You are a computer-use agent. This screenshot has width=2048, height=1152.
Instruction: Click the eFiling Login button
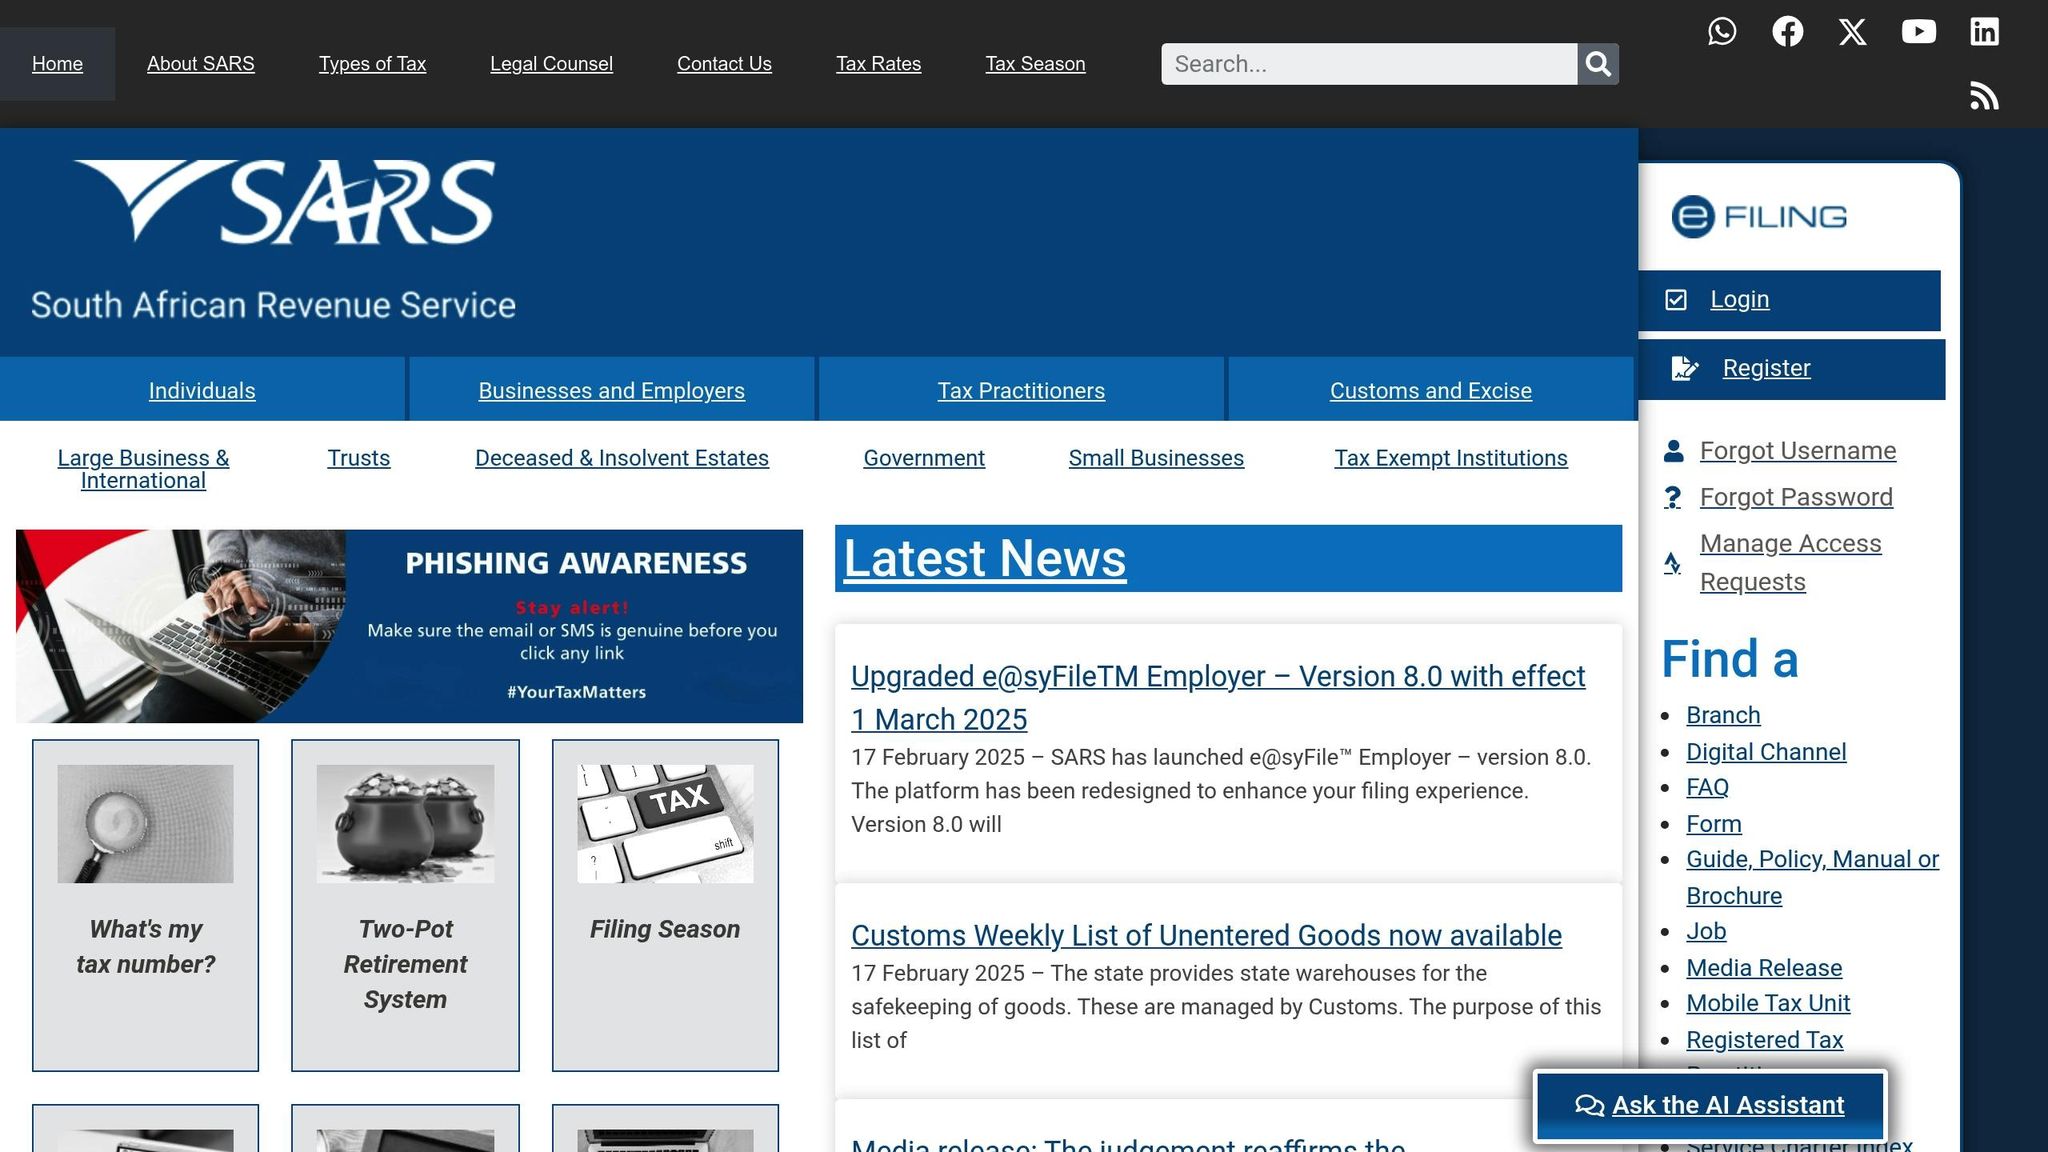tap(1789, 300)
